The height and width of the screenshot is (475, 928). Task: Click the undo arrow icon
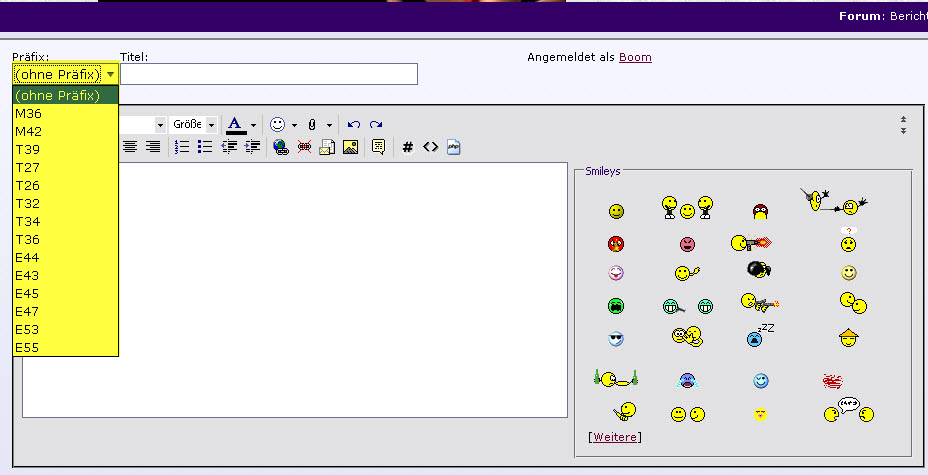[x=354, y=124]
